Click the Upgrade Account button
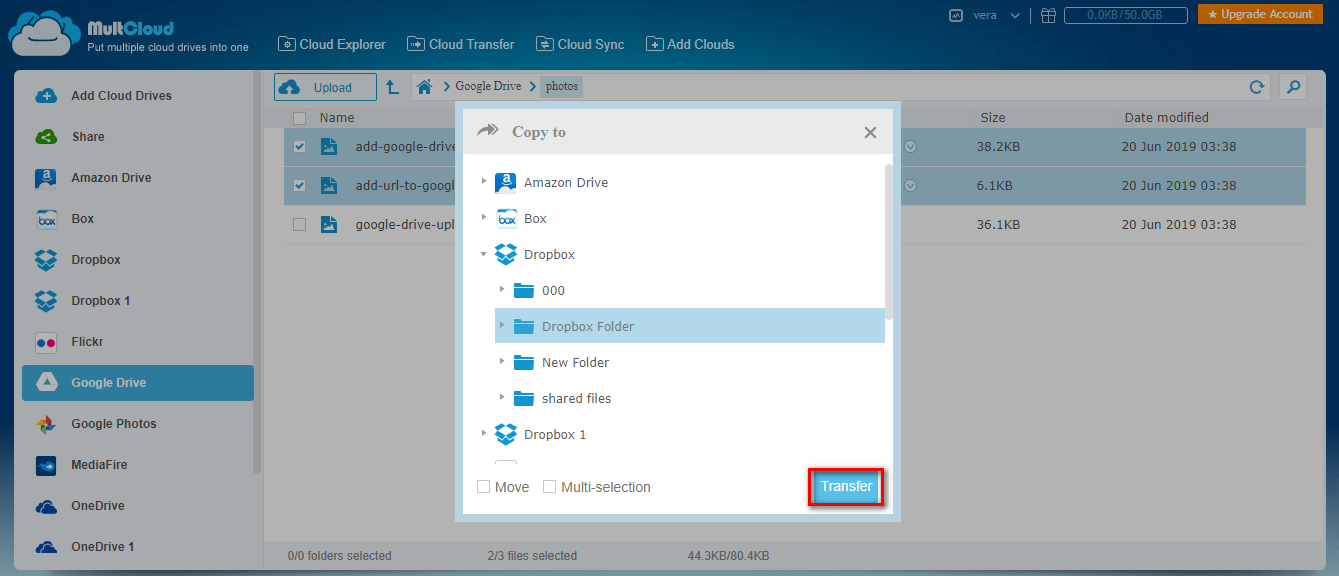1339x576 pixels. pyautogui.click(x=1260, y=14)
